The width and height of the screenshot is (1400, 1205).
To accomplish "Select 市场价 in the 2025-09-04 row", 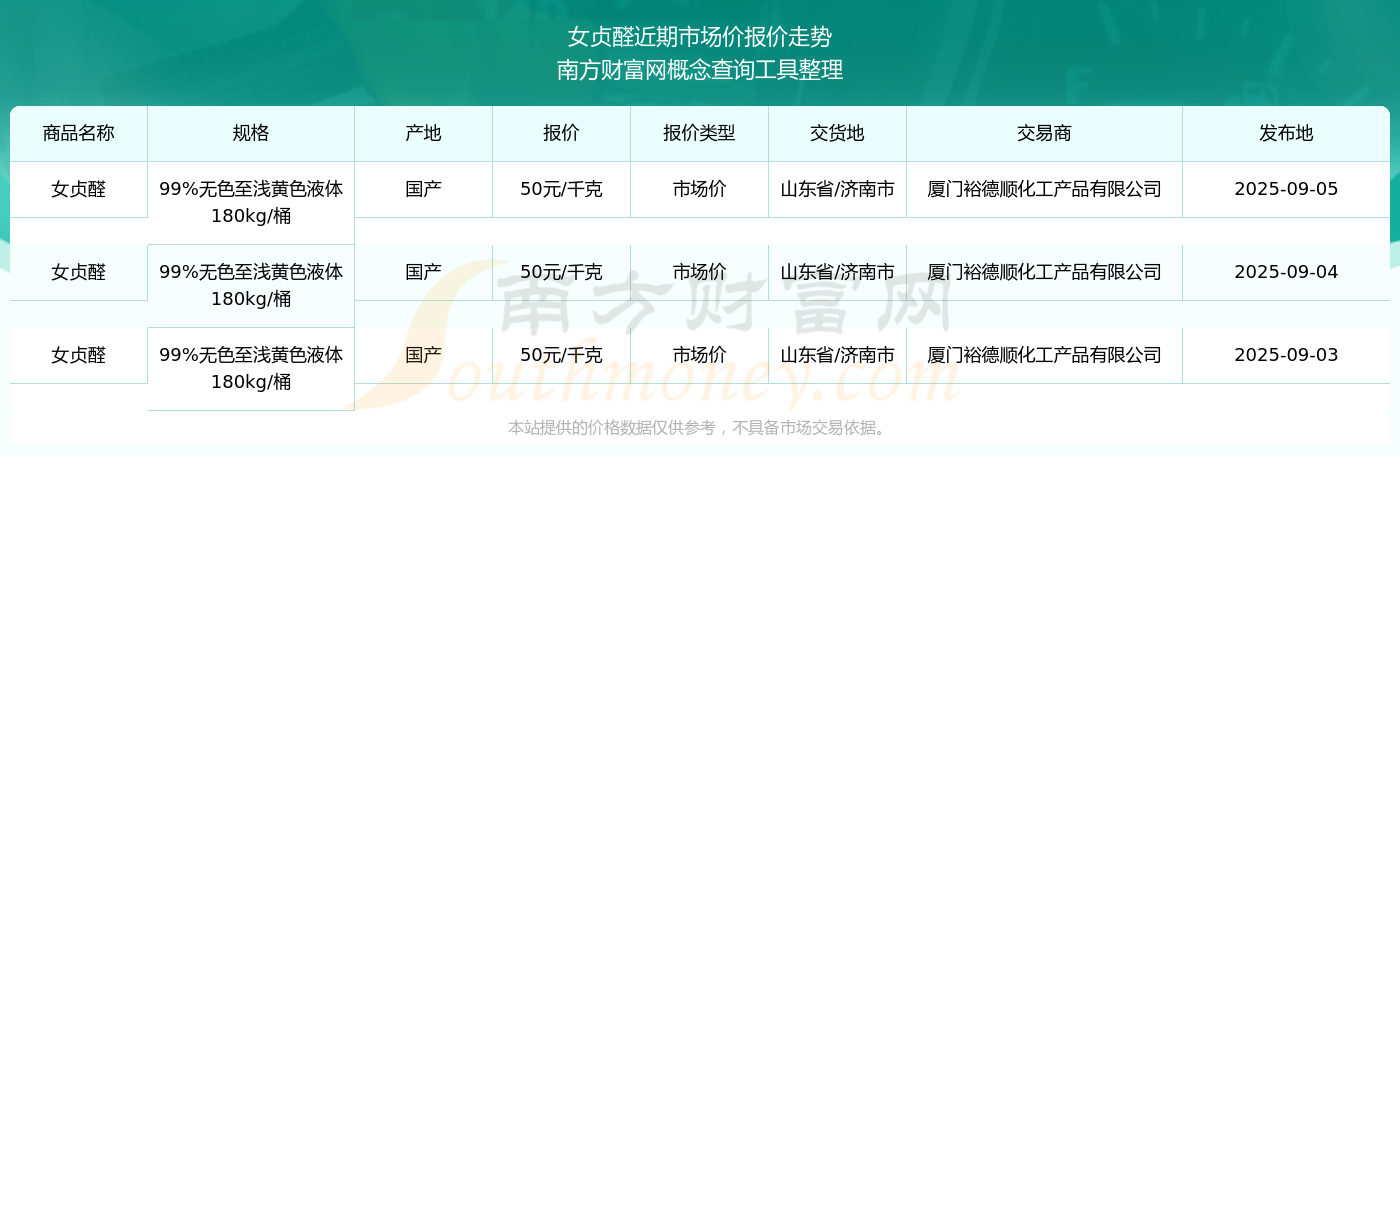I will pyautogui.click(x=699, y=272).
